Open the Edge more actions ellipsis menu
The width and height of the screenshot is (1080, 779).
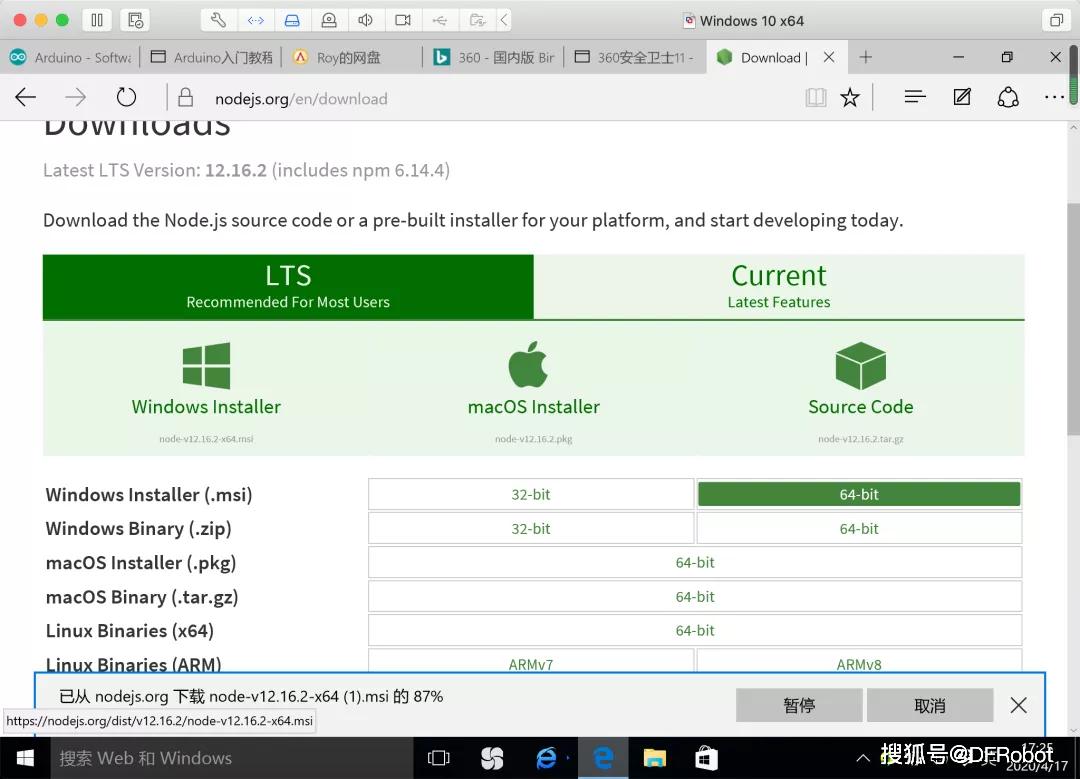(1054, 97)
